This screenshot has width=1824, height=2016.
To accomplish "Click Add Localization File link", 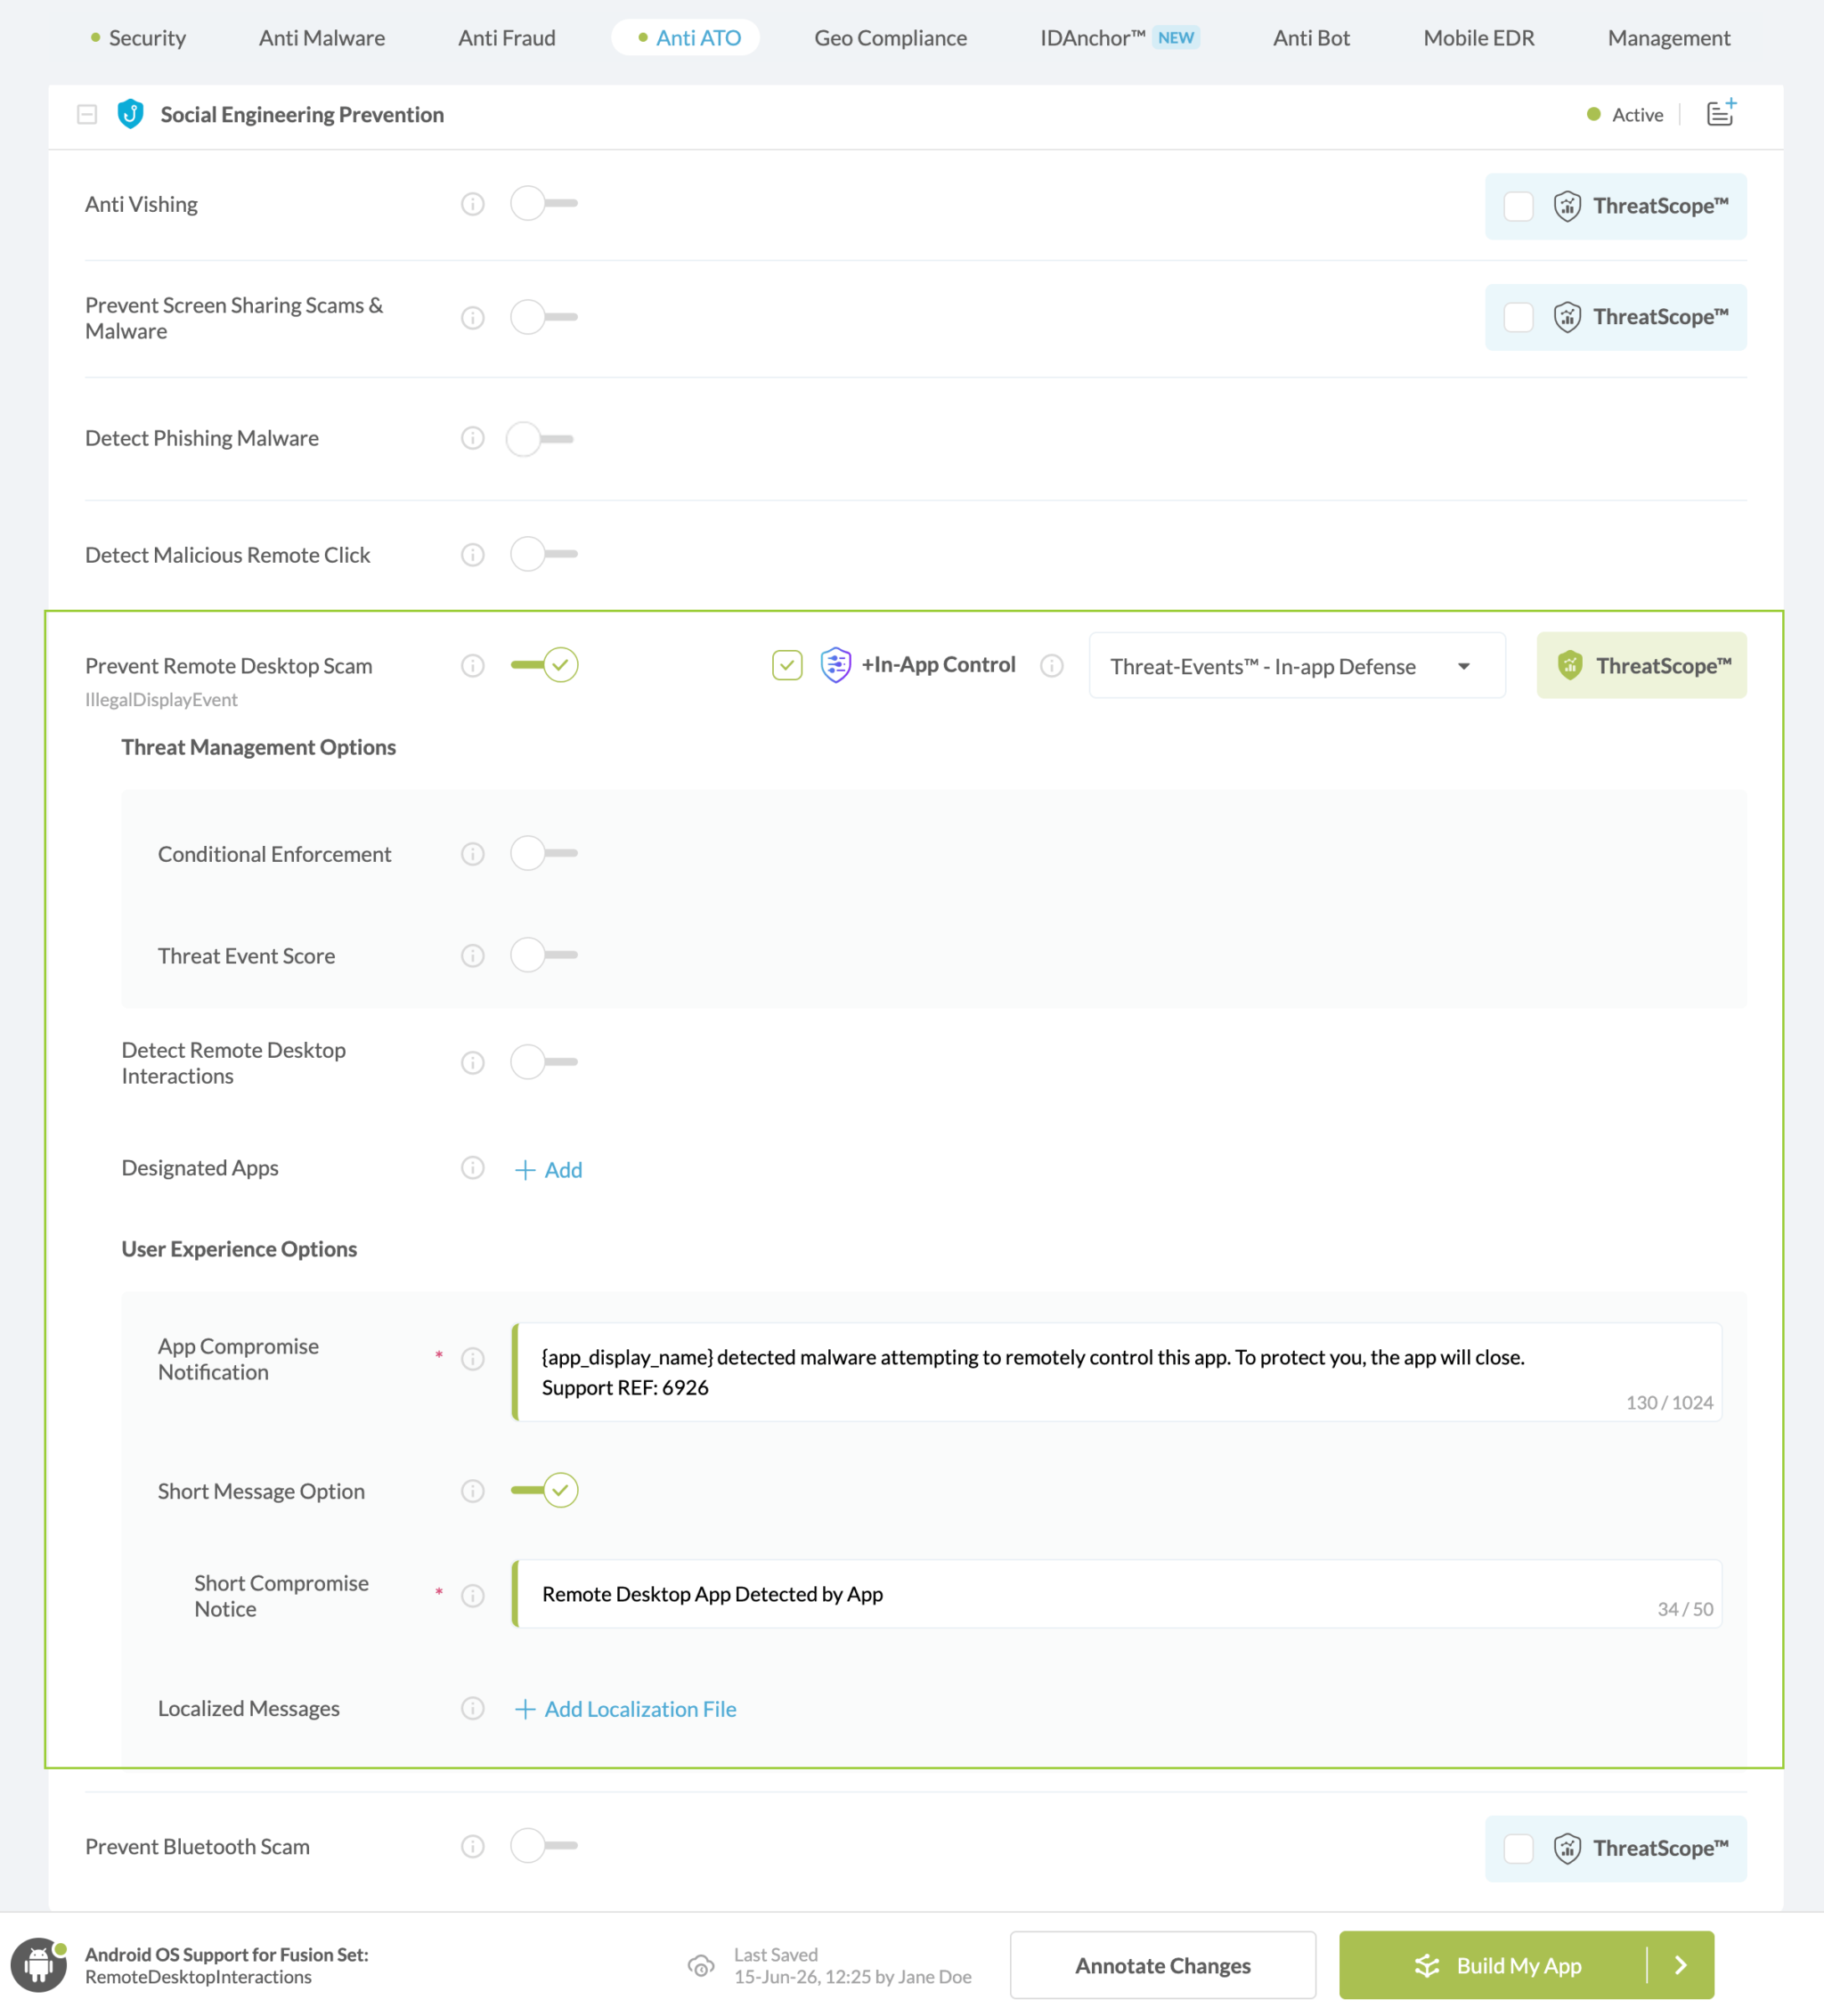I will click(625, 1709).
